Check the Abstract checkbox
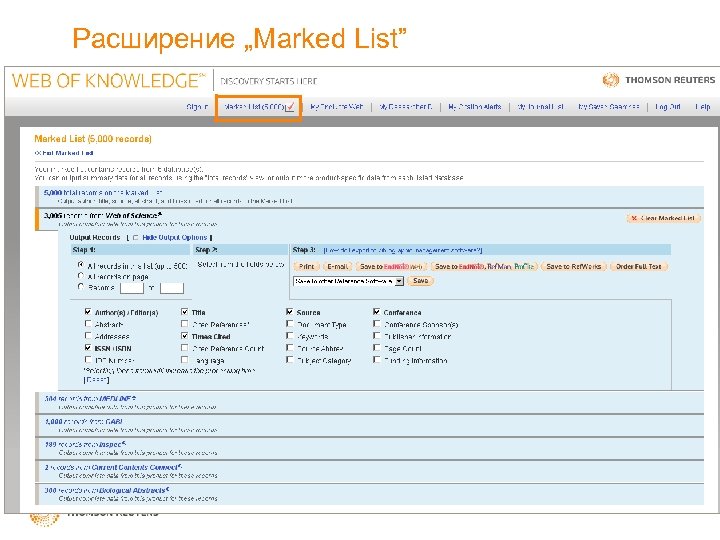720x540 pixels. coord(88,324)
